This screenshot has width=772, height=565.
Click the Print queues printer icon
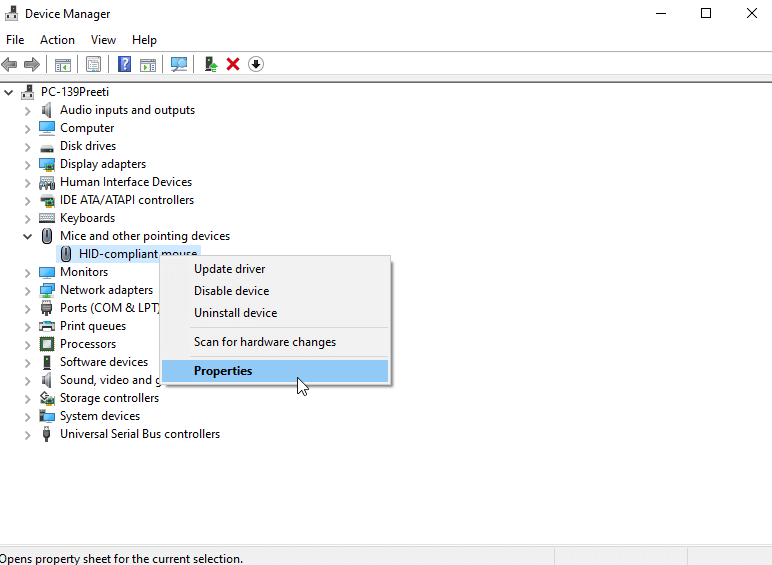(x=47, y=326)
